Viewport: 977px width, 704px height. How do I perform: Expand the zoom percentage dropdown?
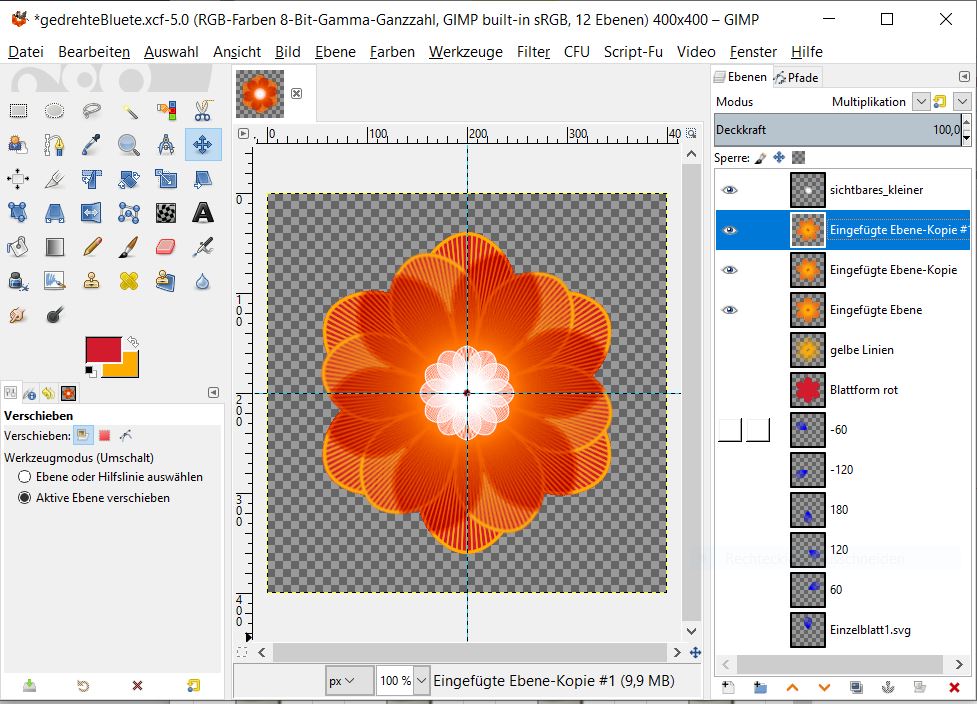tap(421, 681)
